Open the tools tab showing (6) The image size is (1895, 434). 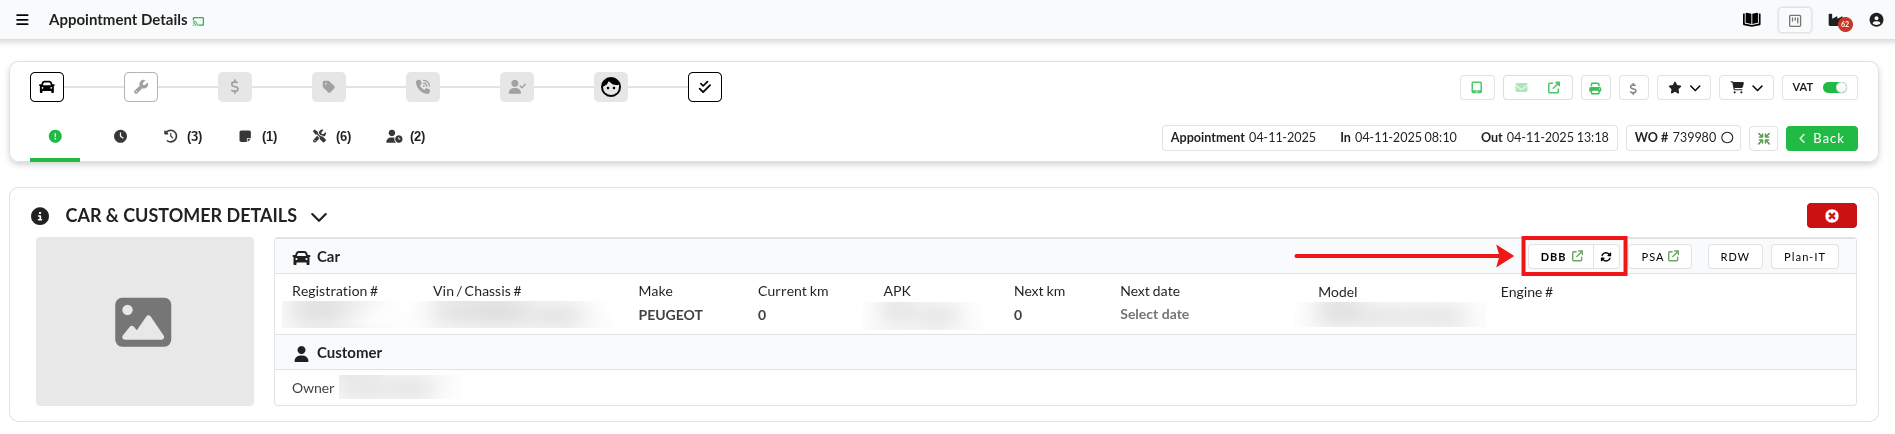tap(331, 137)
